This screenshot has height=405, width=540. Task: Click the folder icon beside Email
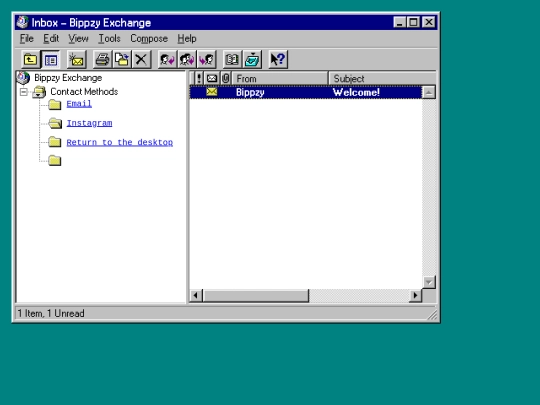click(55, 104)
